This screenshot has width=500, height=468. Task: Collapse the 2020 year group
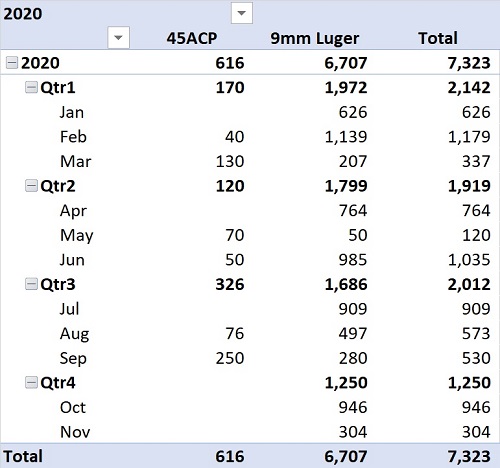tap(12, 63)
